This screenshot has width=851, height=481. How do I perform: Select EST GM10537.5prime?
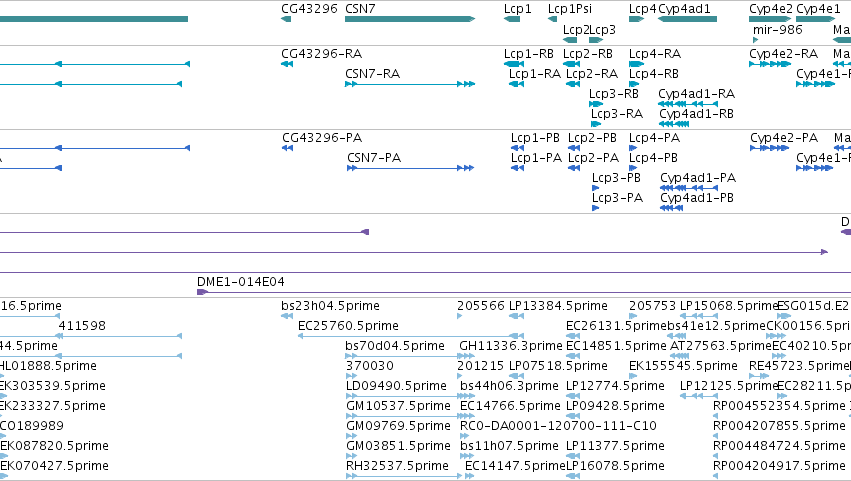tap(398, 406)
